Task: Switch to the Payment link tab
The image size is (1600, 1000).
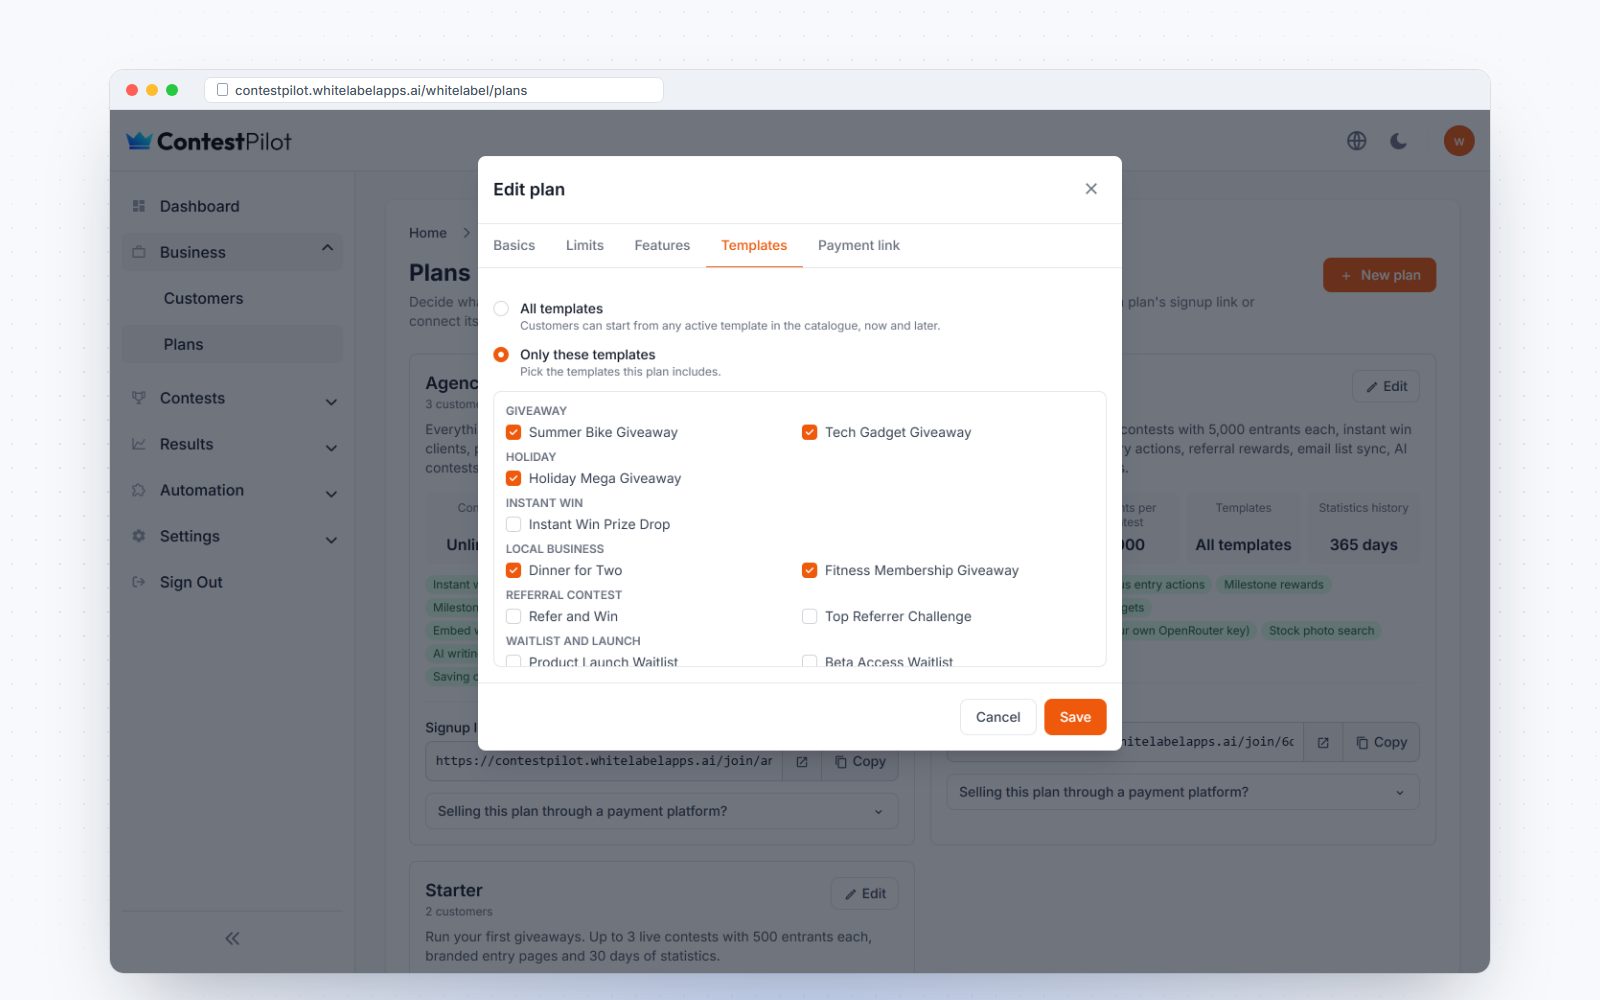Action: (859, 245)
